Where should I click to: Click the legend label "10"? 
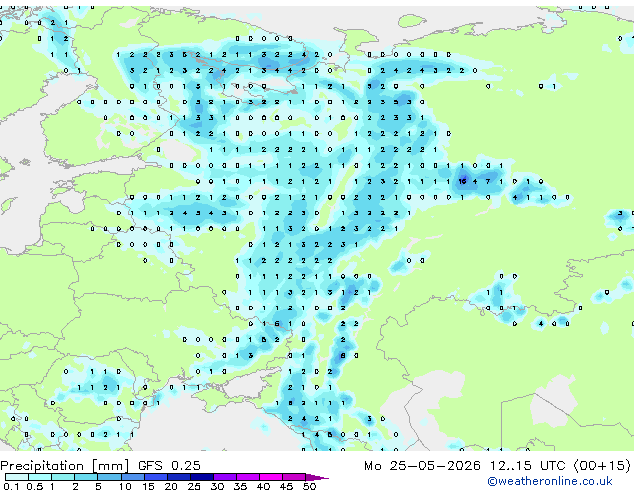pyautogui.click(x=125, y=486)
